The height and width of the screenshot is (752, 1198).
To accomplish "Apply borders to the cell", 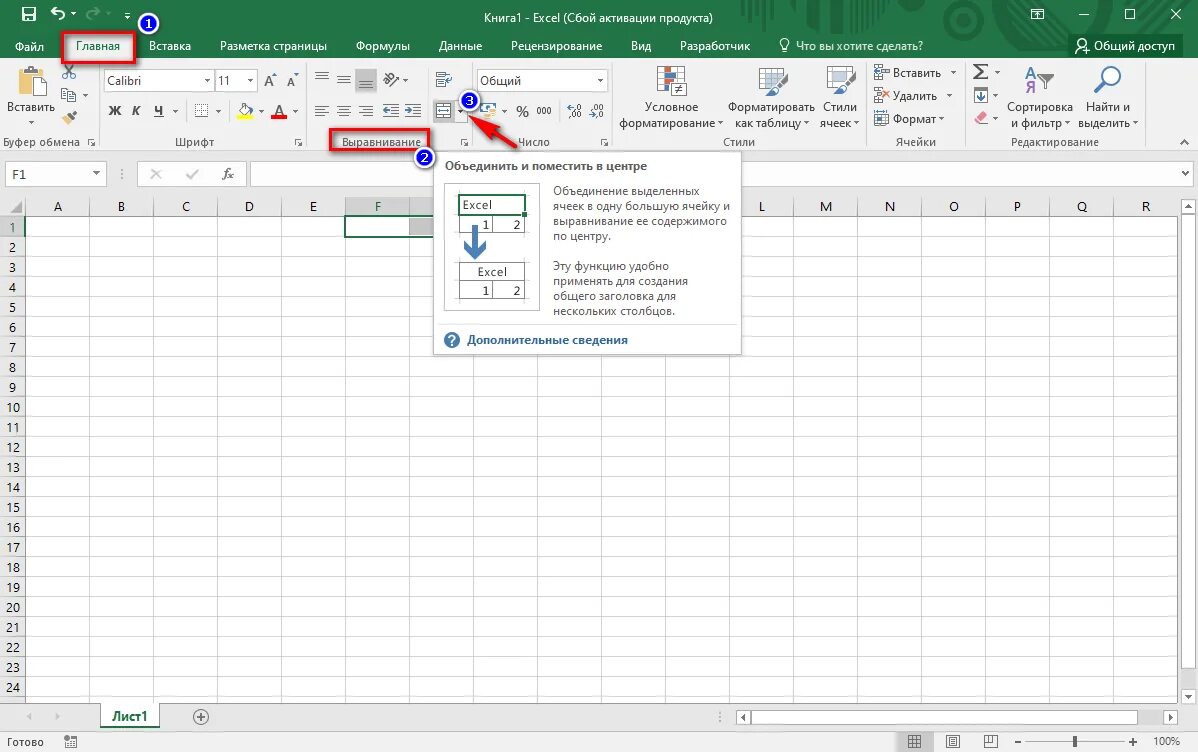I will (x=201, y=111).
